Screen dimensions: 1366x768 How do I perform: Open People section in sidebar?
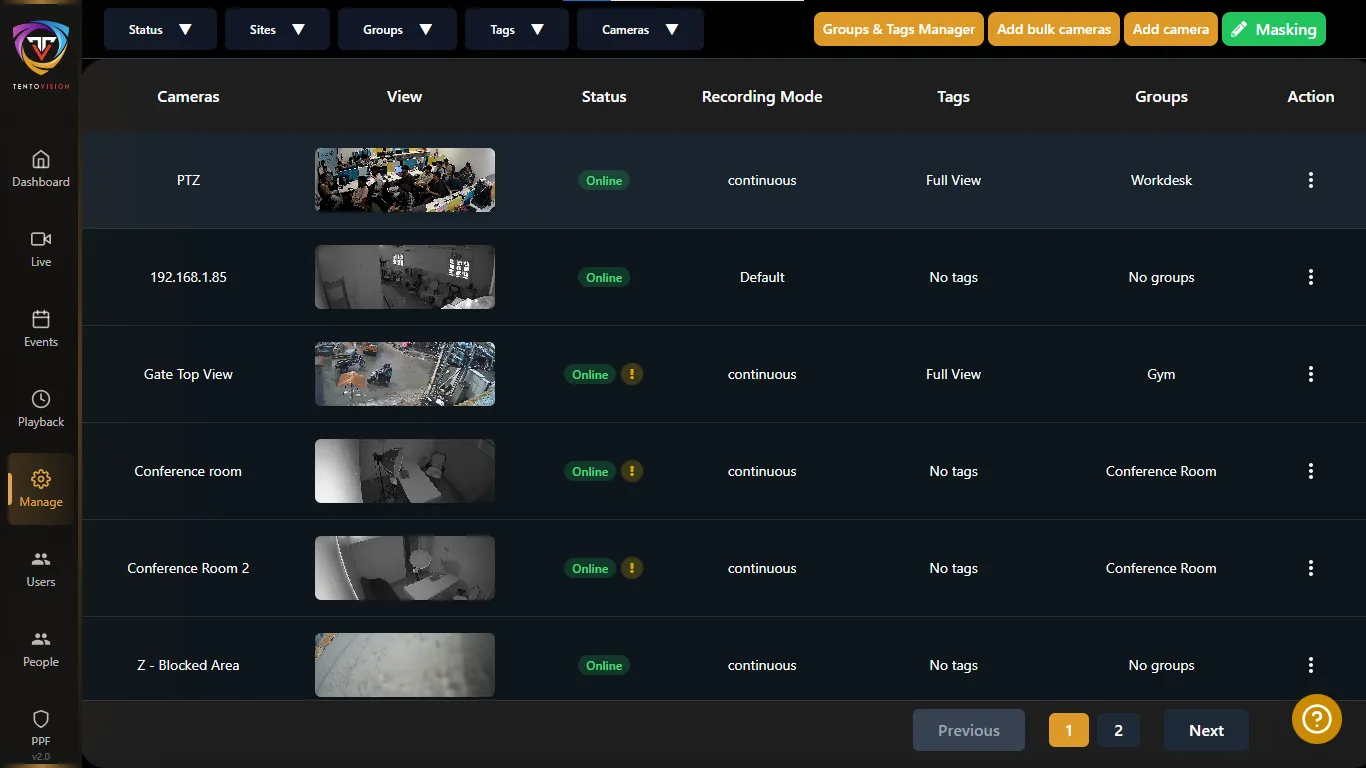click(41, 648)
